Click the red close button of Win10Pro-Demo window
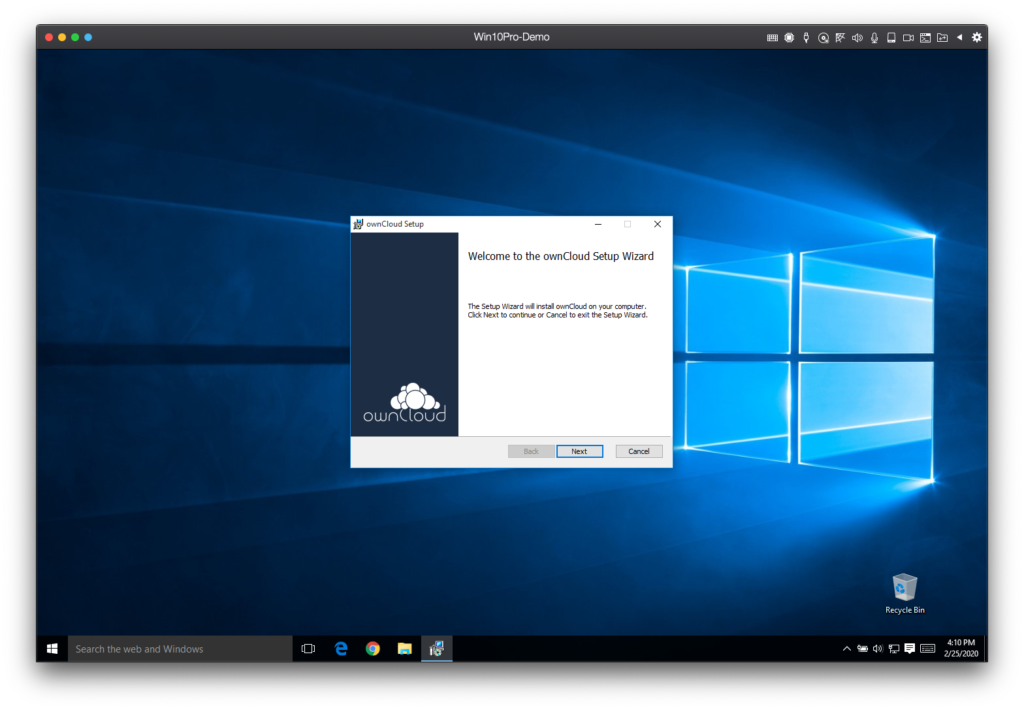The image size is (1024, 710). point(49,37)
